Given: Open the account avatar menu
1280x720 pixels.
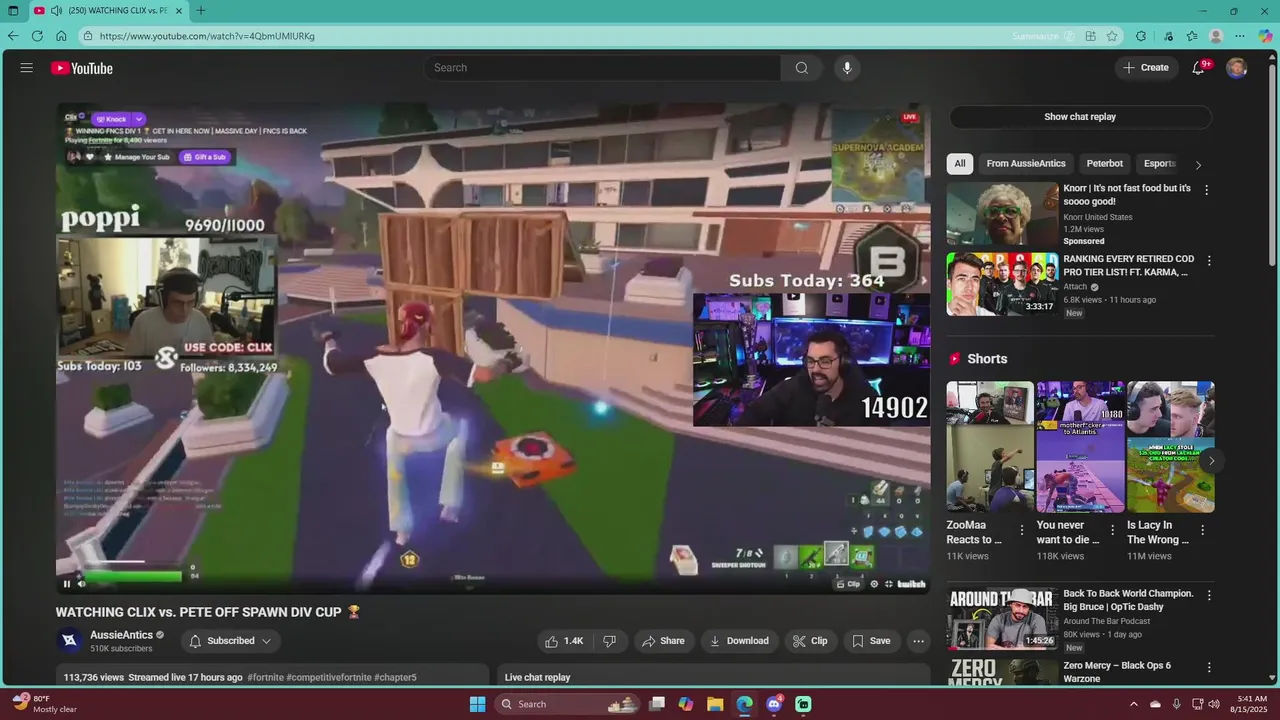Looking at the screenshot, I should click(x=1237, y=68).
